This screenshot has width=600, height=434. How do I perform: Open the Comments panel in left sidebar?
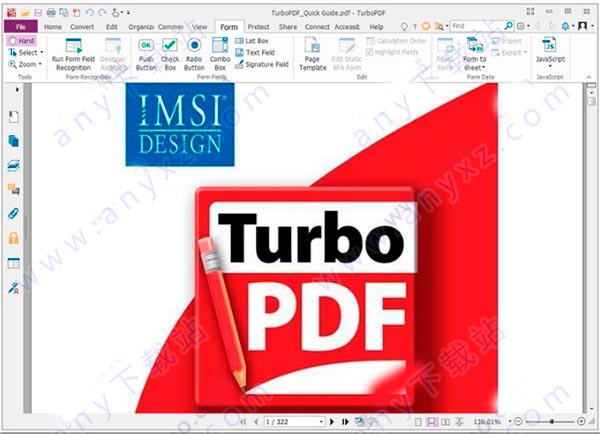14,189
